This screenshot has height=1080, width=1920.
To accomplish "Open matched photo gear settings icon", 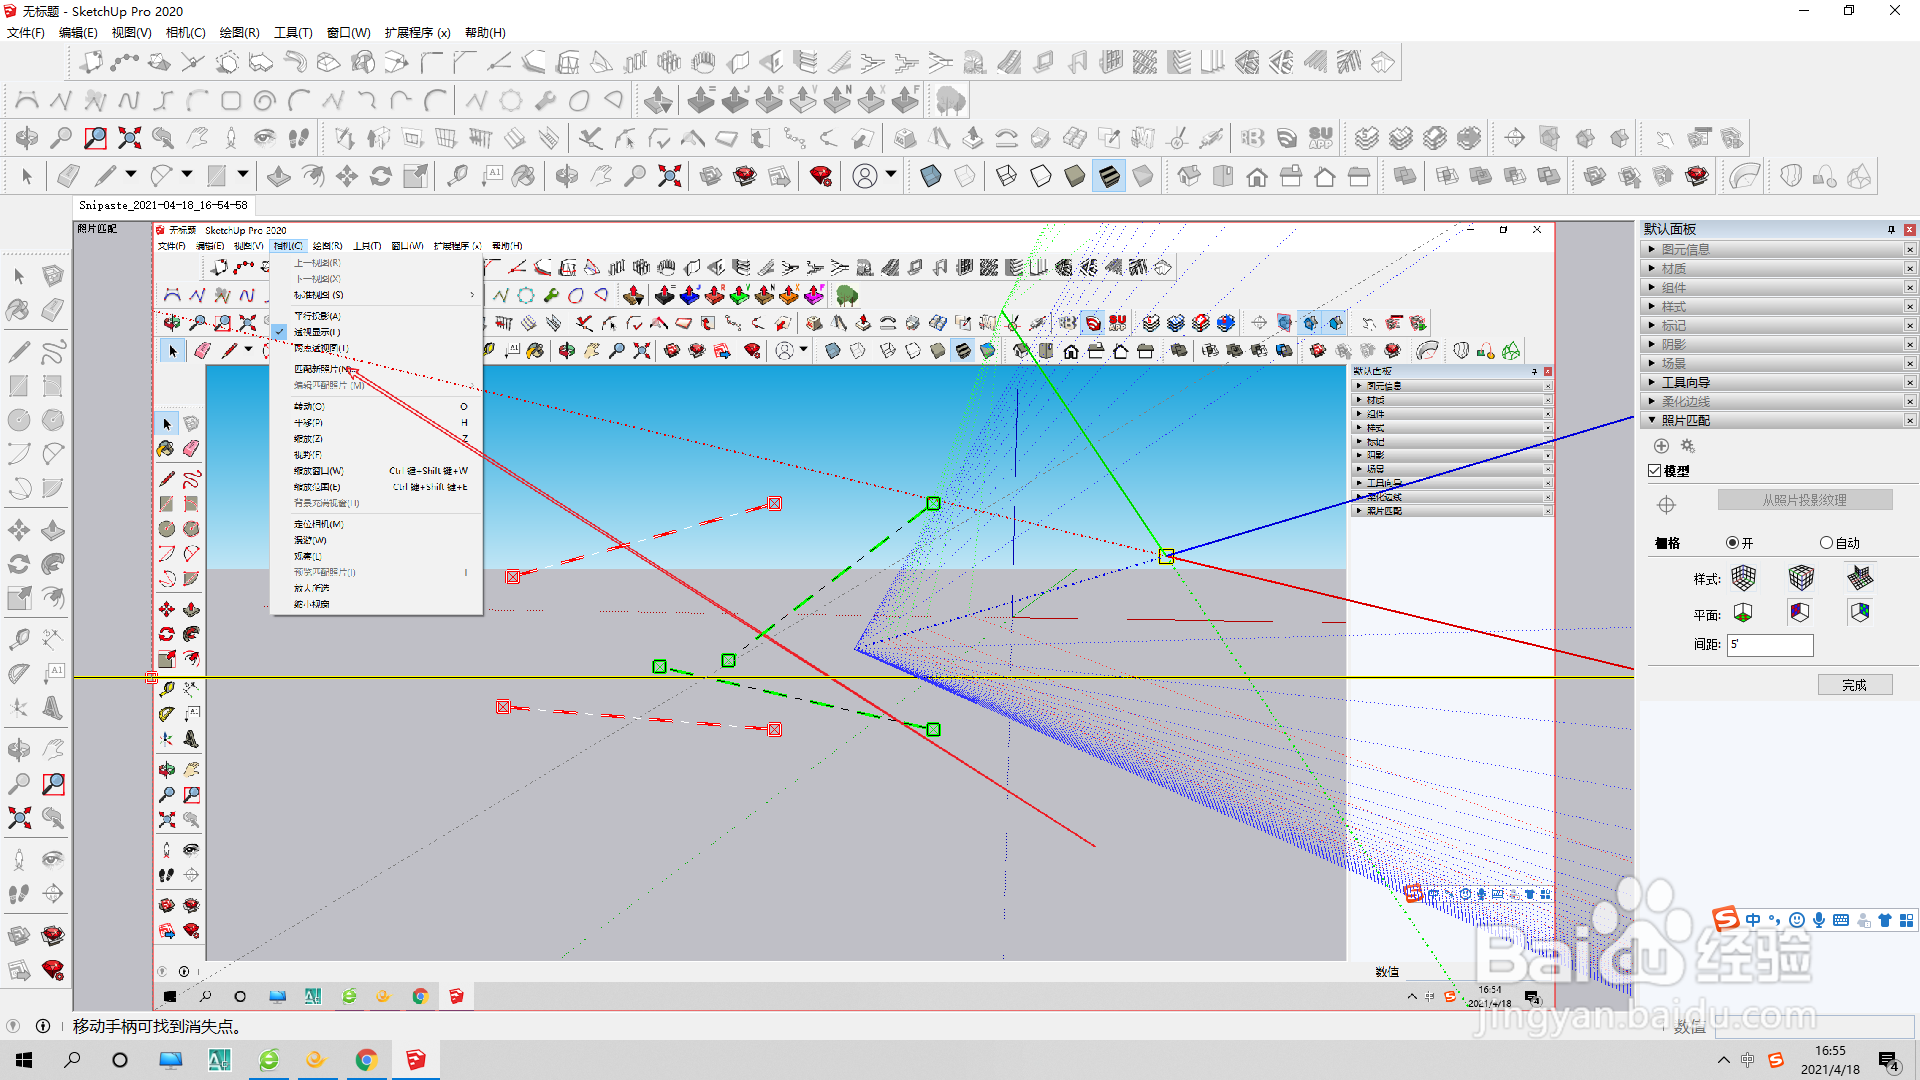I will pos(1688,446).
